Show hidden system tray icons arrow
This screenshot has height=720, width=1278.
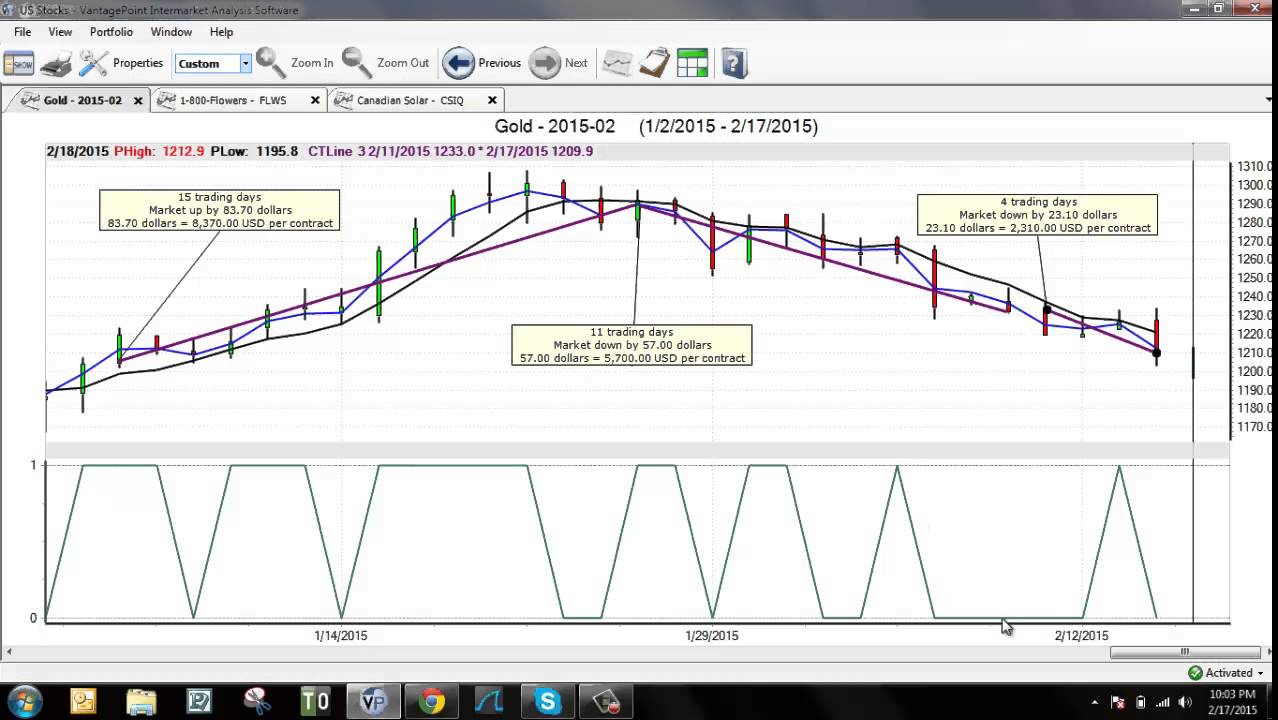[1095, 702]
